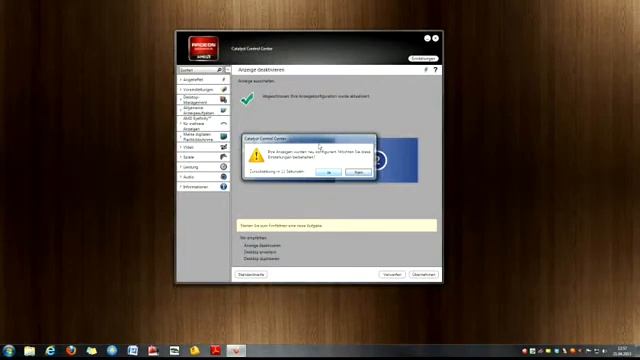Image resolution: width=640 pixels, height=360 pixels.
Task: Click the Desktop-Management row icon
Action: [224, 100]
